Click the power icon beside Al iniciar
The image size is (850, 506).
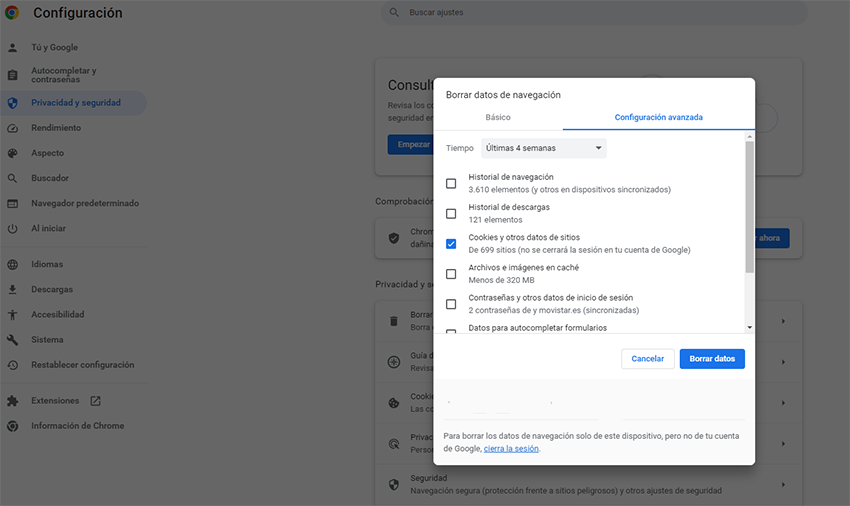(x=12, y=228)
